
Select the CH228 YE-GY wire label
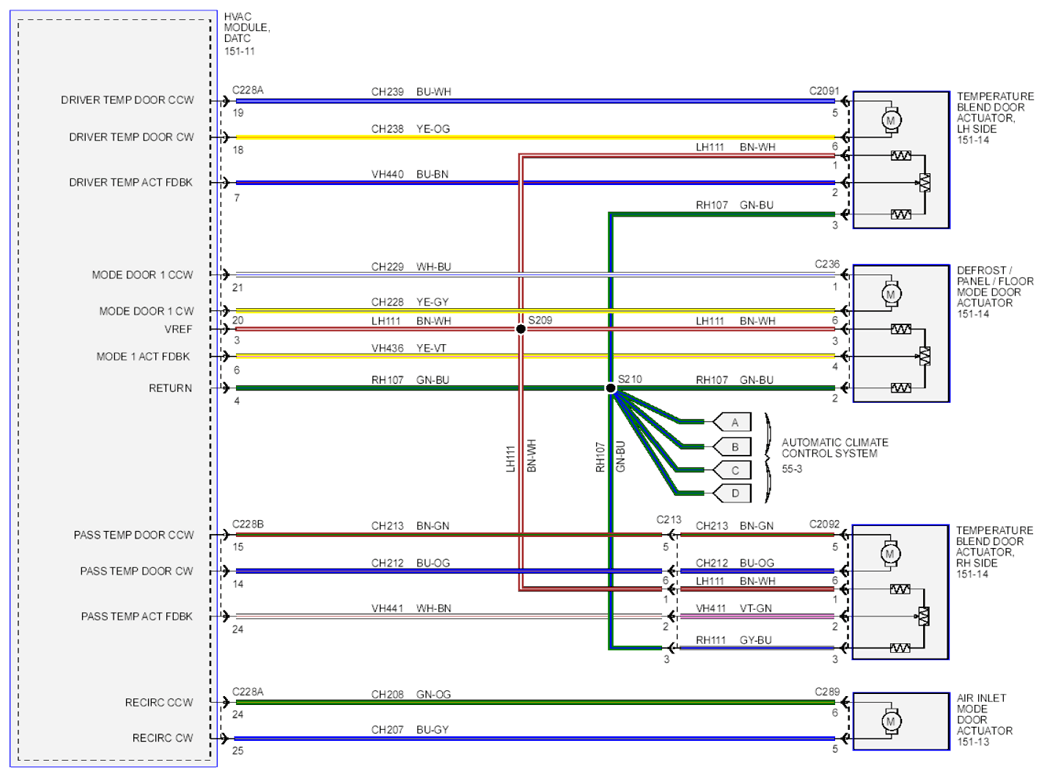click(x=410, y=302)
